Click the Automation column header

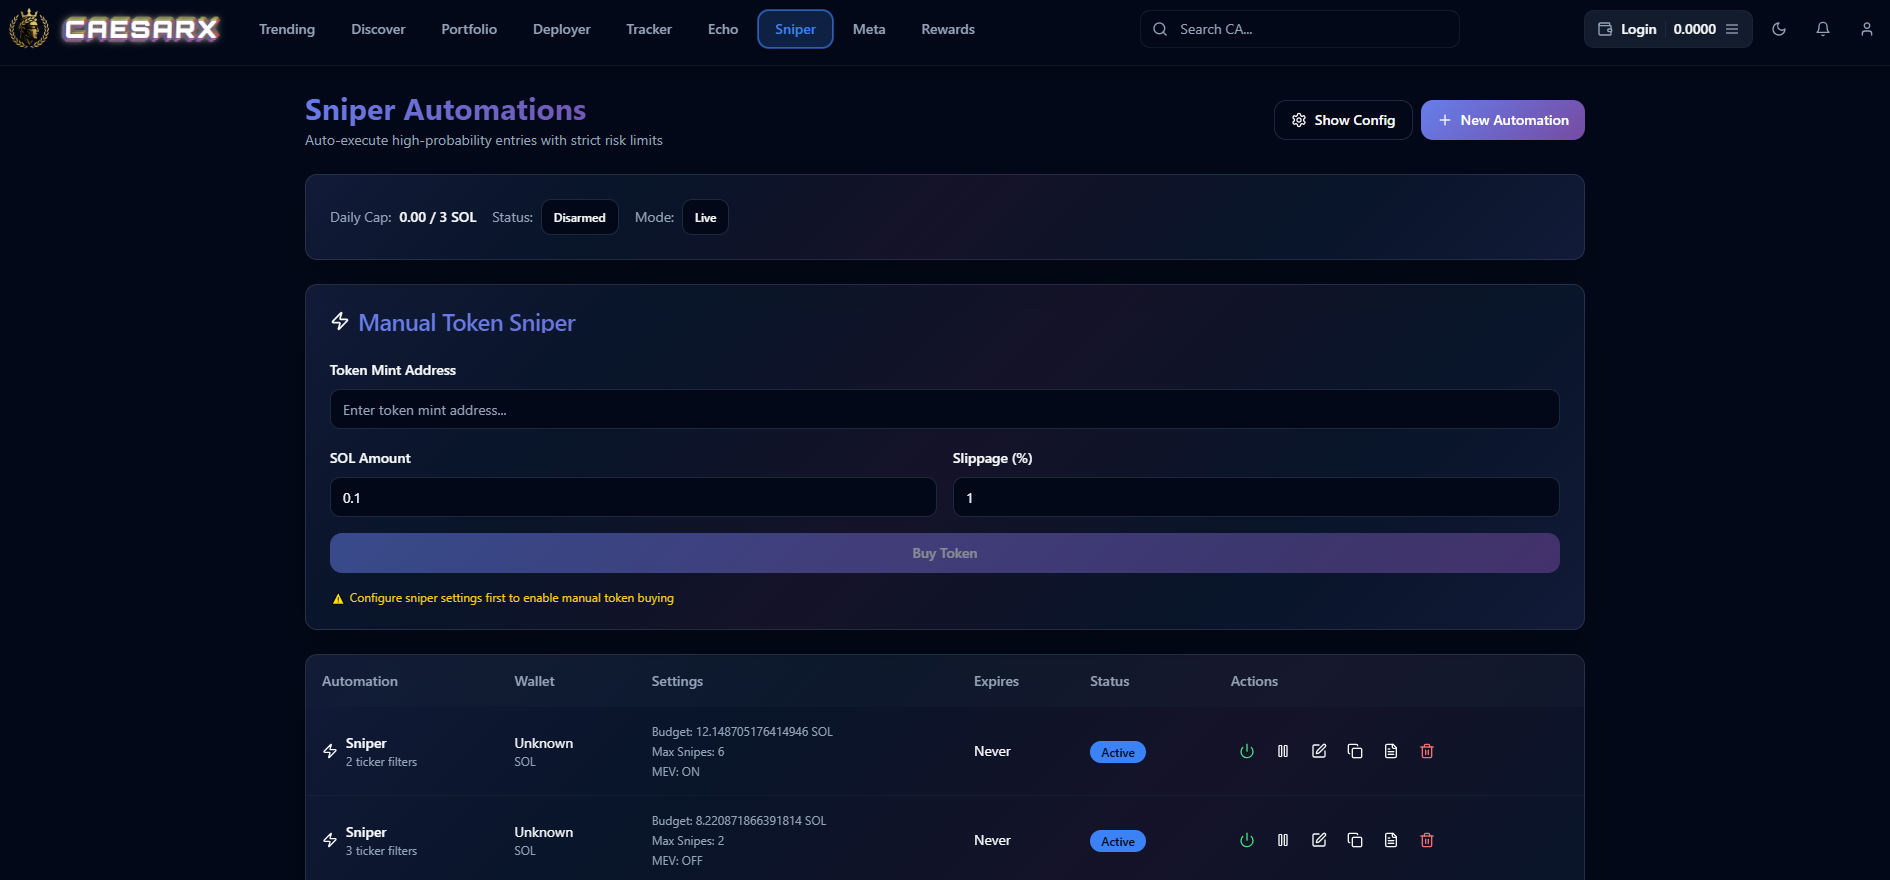360,681
